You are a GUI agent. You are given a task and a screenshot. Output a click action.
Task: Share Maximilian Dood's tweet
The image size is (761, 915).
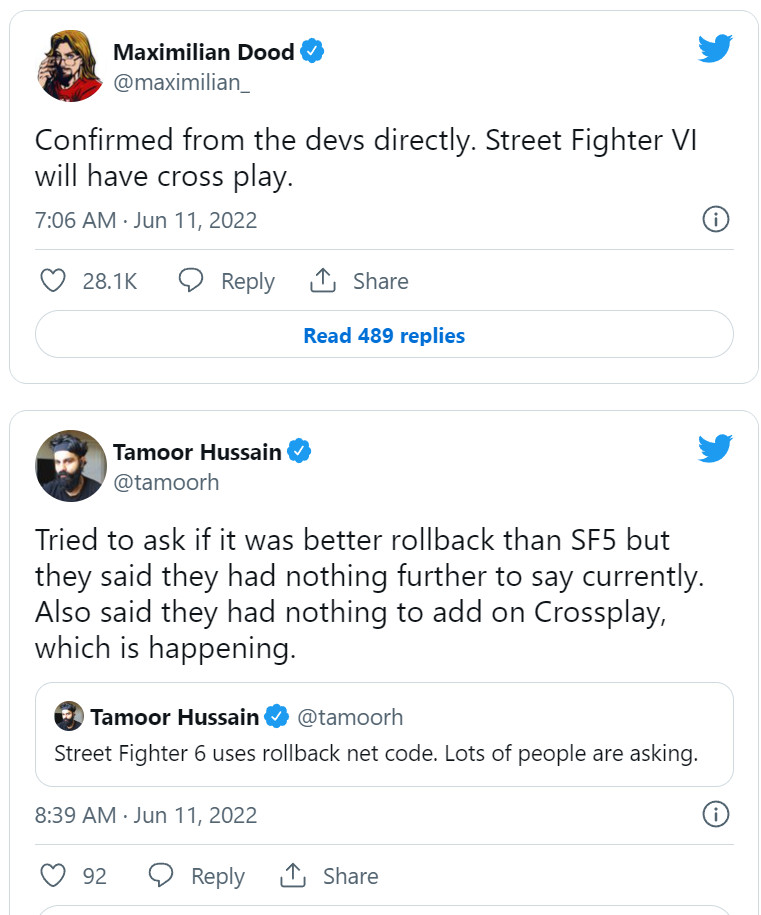(359, 281)
